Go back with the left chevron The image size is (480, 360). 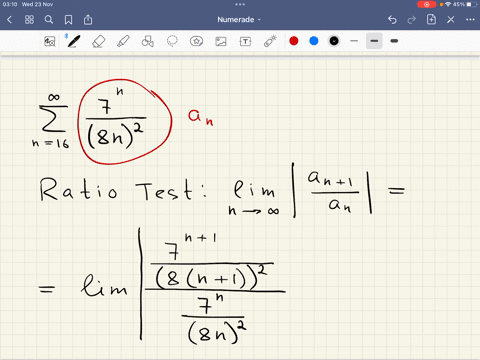[9, 20]
